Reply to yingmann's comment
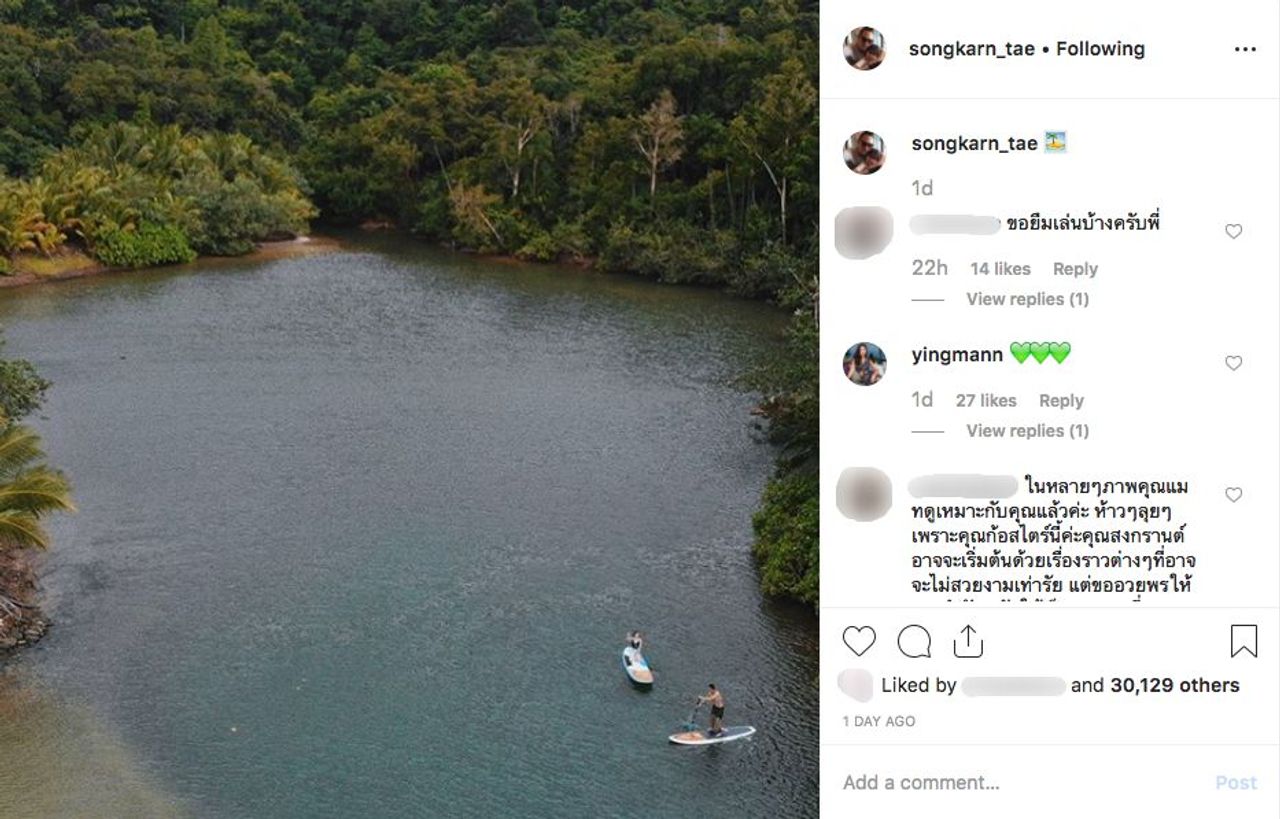Image resolution: width=1280 pixels, height=819 pixels. [1061, 401]
